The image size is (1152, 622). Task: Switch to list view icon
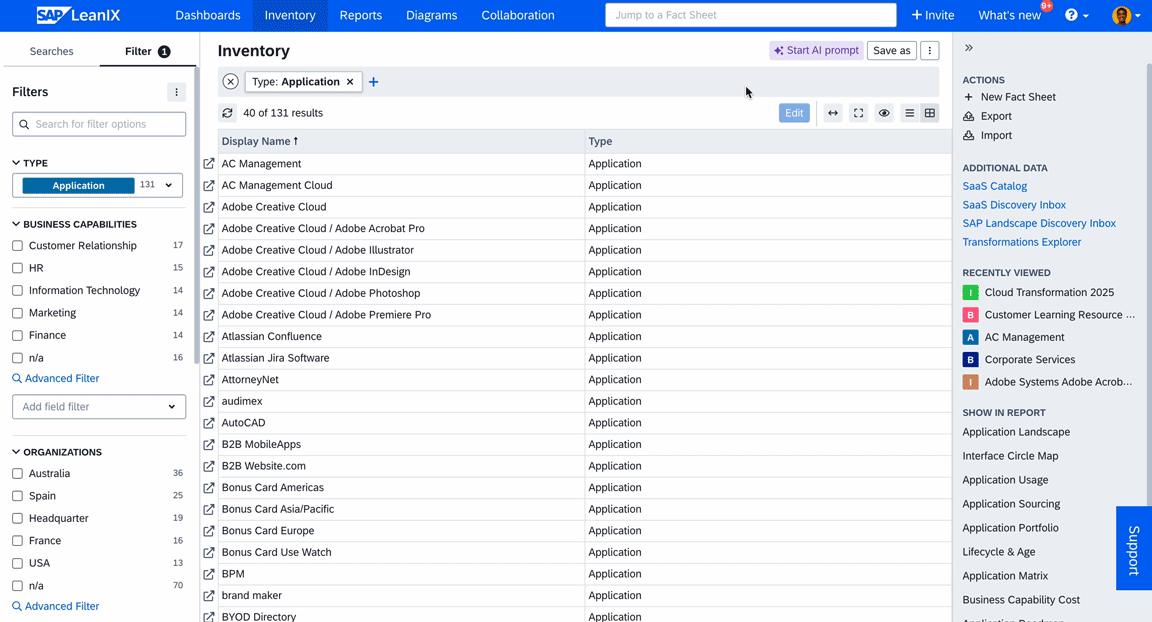pyautogui.click(x=910, y=113)
